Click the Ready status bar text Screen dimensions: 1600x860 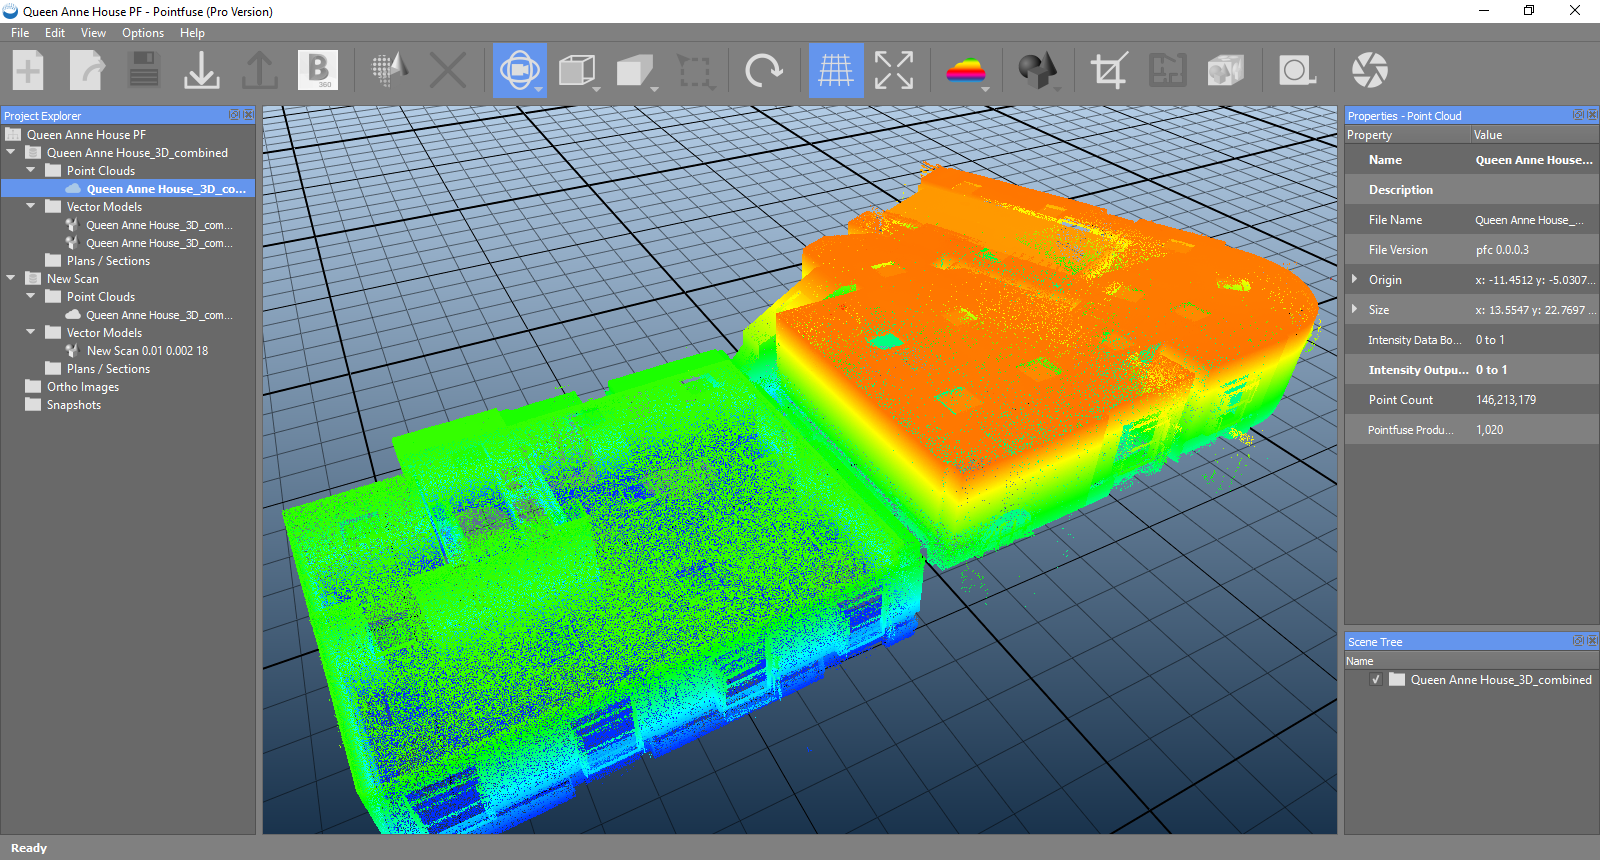[29, 848]
